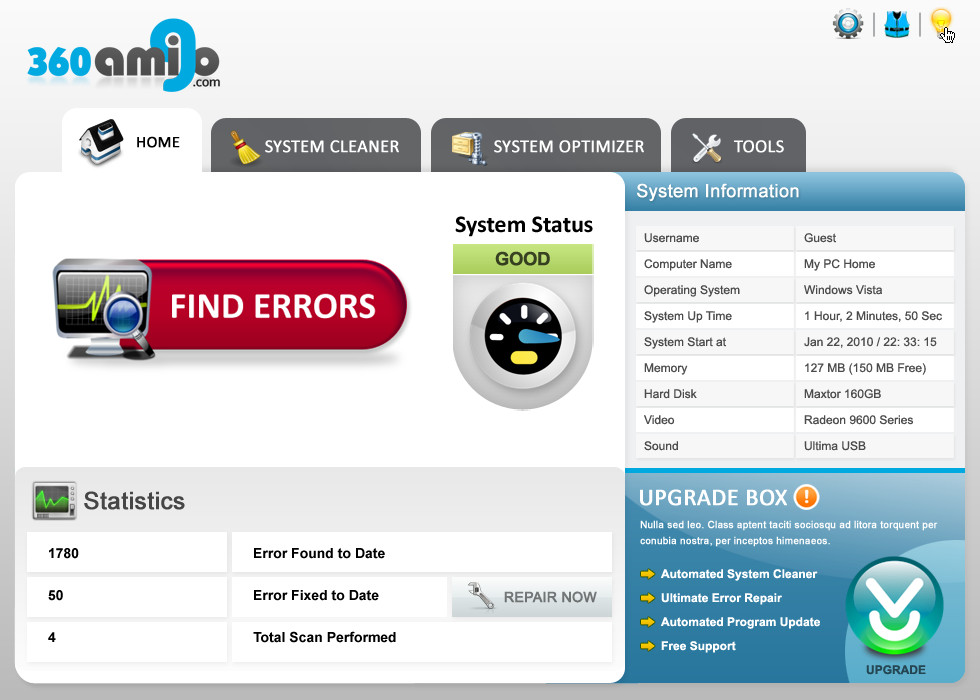Click the blue life vest help icon
This screenshot has width=980, height=700.
coord(896,24)
